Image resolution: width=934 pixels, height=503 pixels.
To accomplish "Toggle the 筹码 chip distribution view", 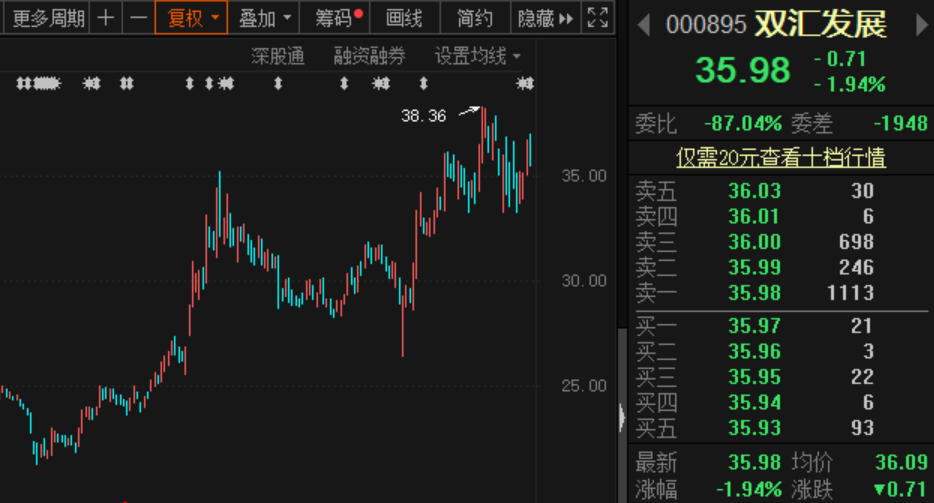I will click(x=339, y=17).
